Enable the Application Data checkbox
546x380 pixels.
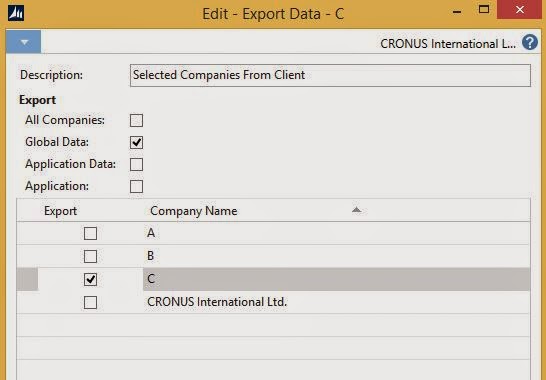pos(136,164)
